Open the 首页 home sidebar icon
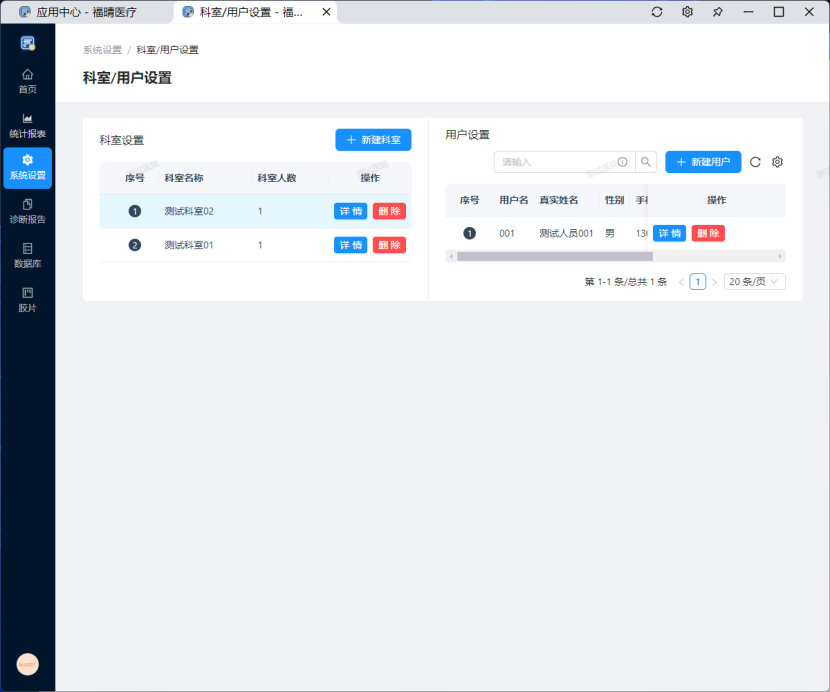Image resolution: width=830 pixels, height=692 pixels. (27, 81)
